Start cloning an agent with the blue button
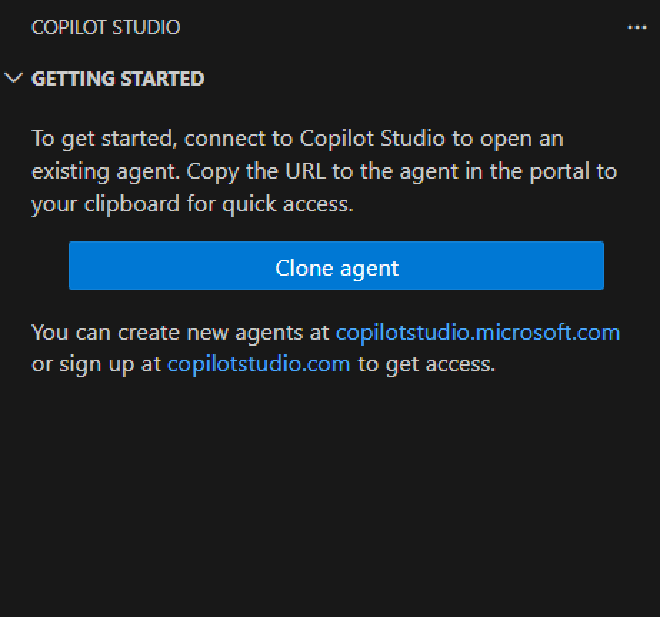 pyautogui.click(x=336, y=266)
